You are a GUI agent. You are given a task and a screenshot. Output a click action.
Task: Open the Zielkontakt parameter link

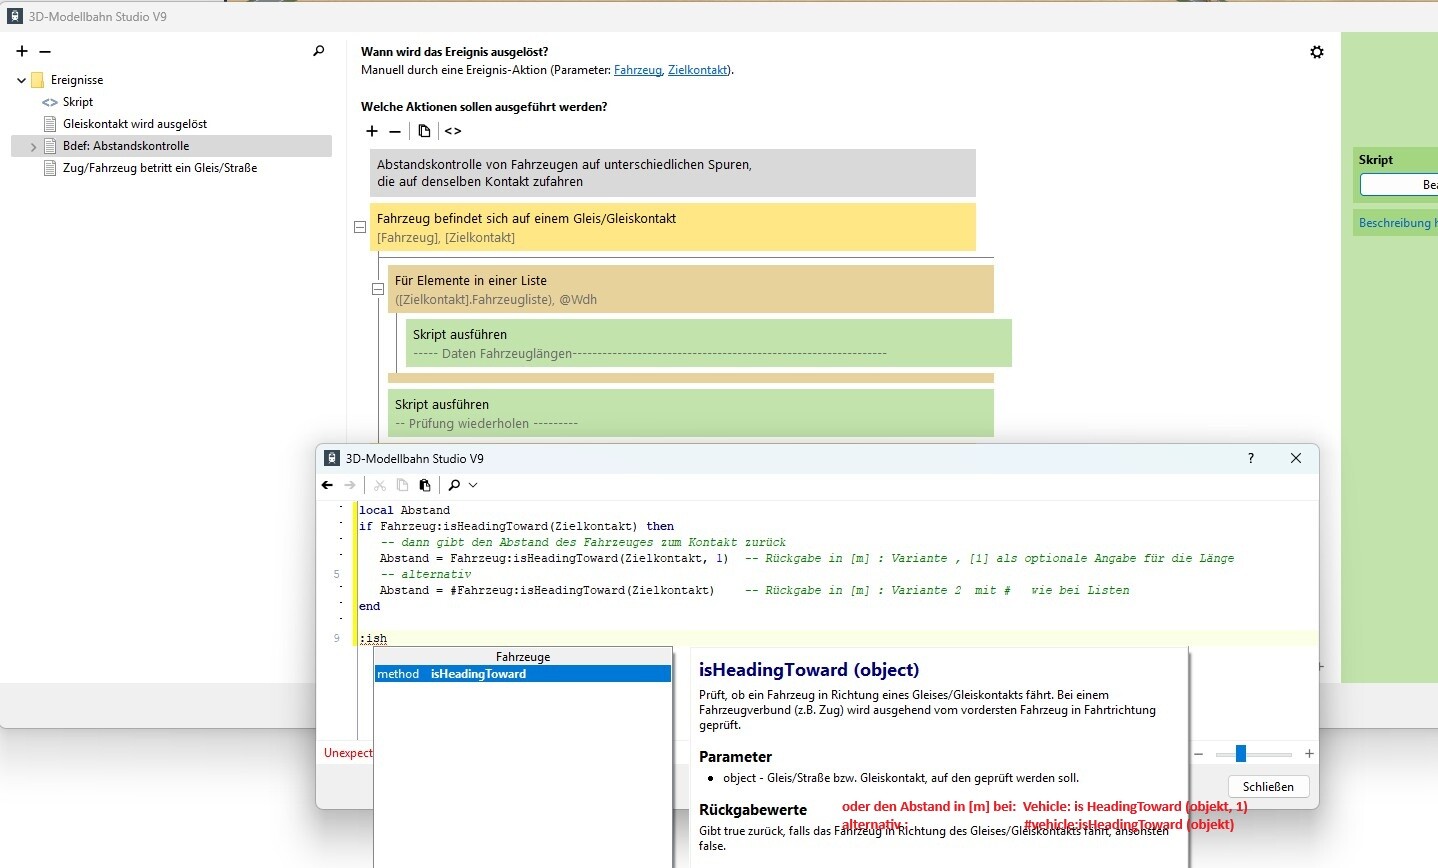coord(698,70)
